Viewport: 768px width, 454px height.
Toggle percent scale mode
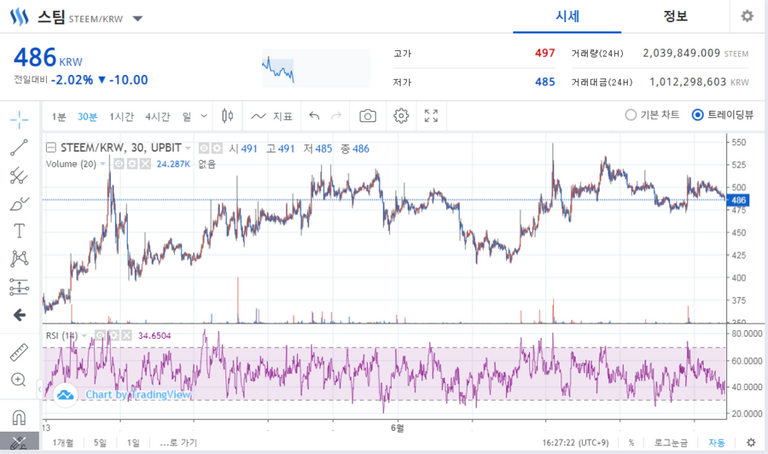(631, 443)
